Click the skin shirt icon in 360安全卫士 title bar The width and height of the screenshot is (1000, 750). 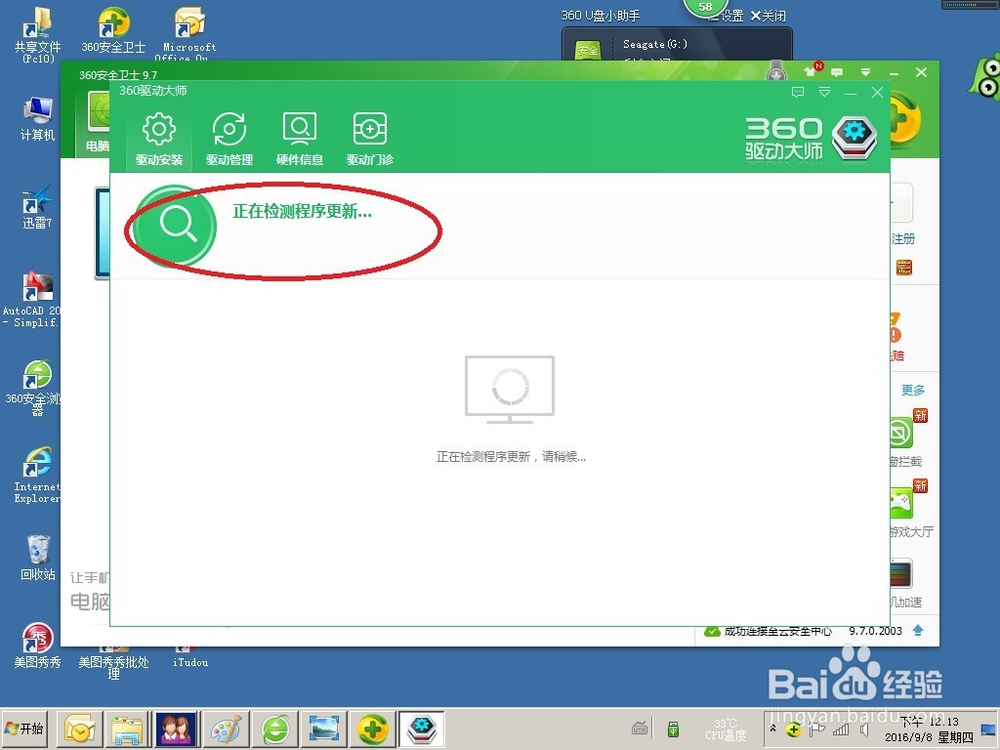pyautogui.click(x=811, y=70)
